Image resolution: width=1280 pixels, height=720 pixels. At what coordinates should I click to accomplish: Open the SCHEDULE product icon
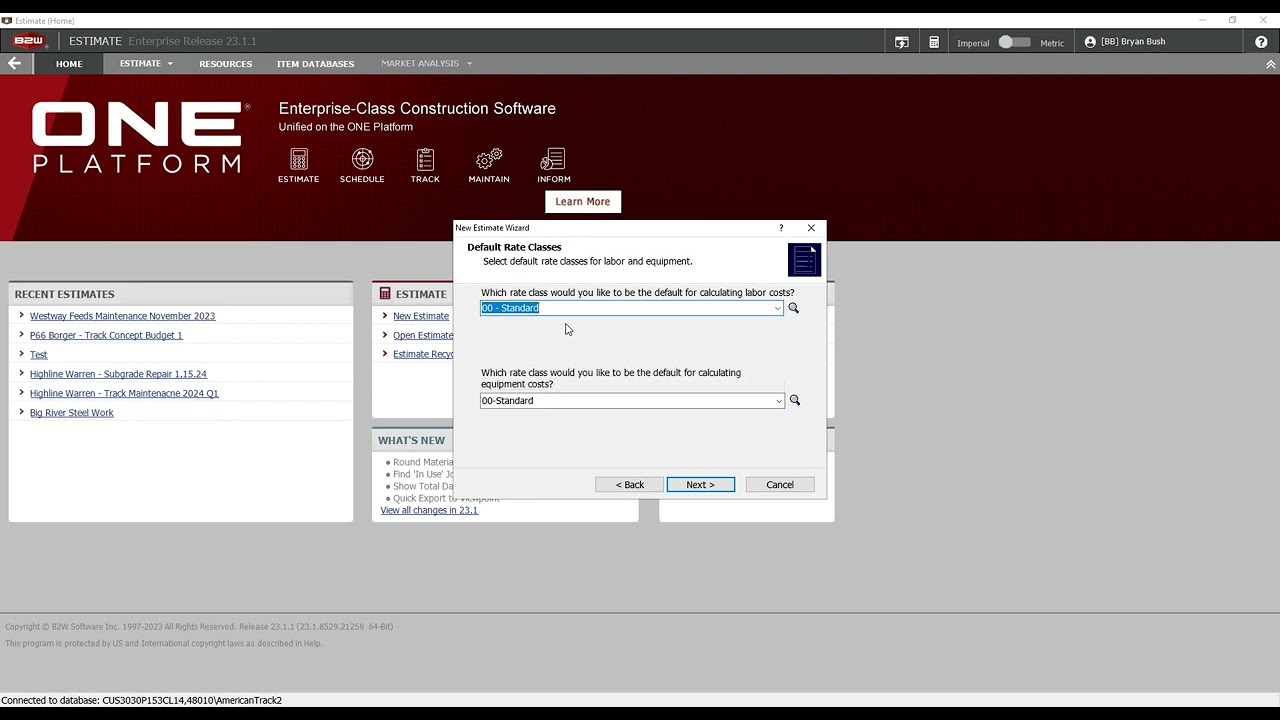click(362, 166)
